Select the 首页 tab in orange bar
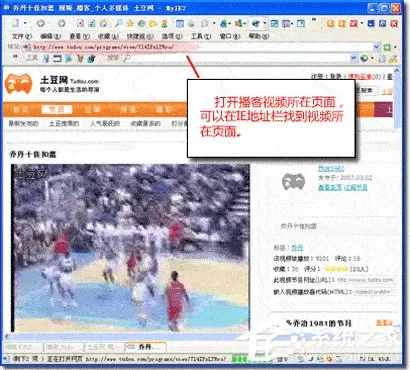The image size is (410, 370). tap(21, 109)
